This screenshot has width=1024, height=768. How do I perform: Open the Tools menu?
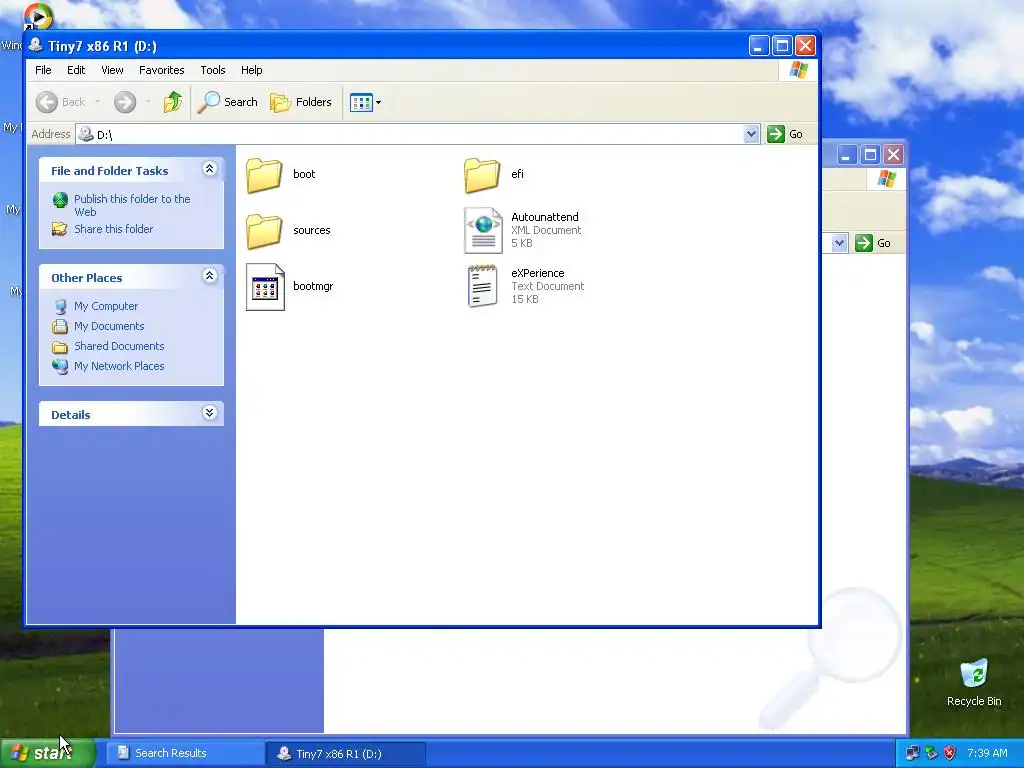point(213,70)
